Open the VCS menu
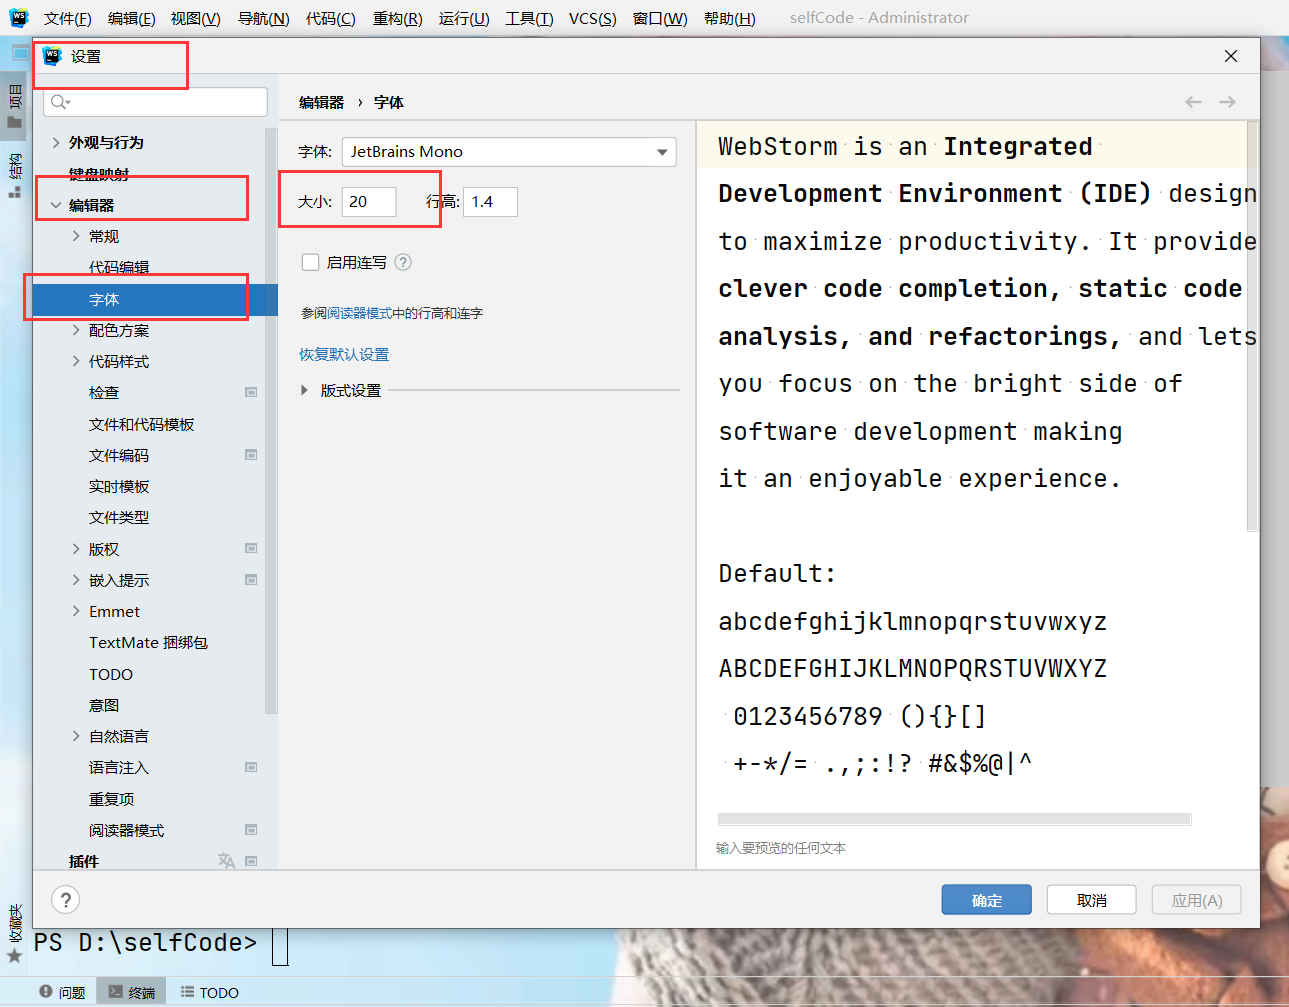The width and height of the screenshot is (1289, 1007). click(592, 17)
